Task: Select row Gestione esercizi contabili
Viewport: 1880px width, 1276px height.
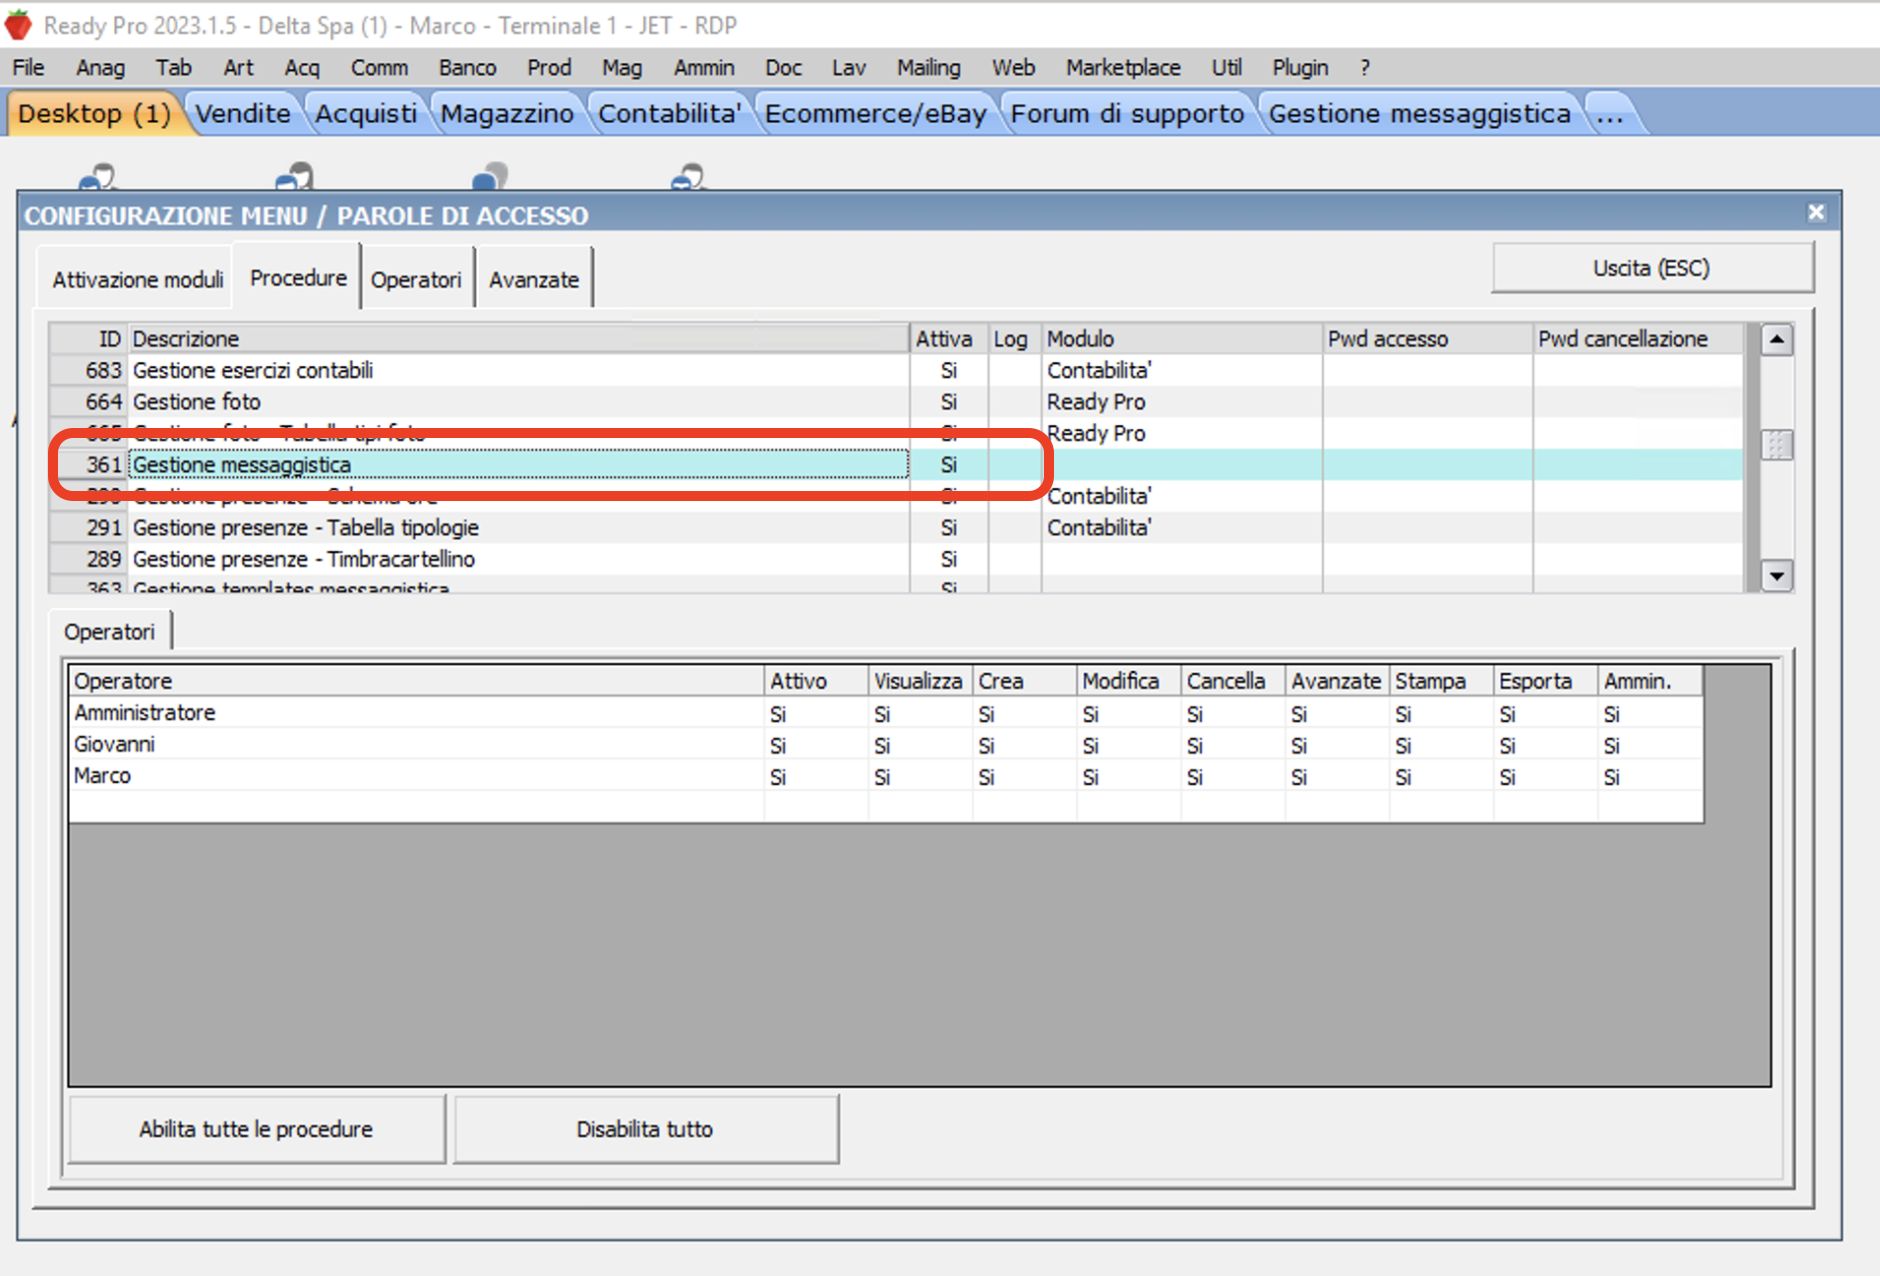Action: (896, 371)
